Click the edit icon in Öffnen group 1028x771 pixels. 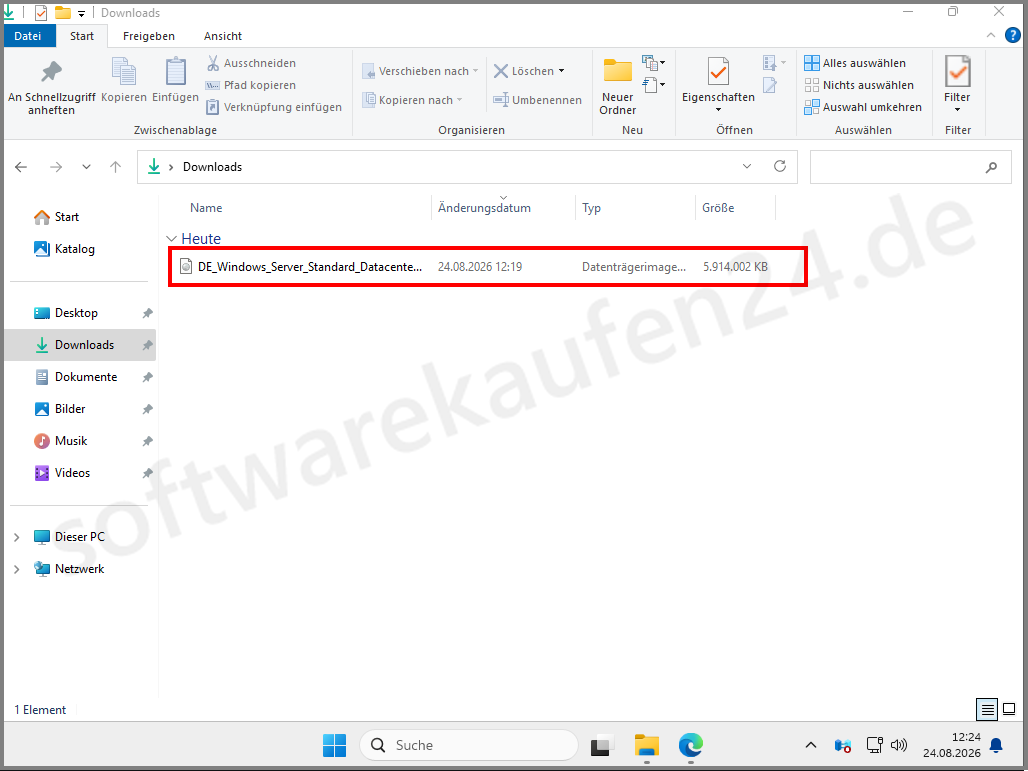[770, 85]
